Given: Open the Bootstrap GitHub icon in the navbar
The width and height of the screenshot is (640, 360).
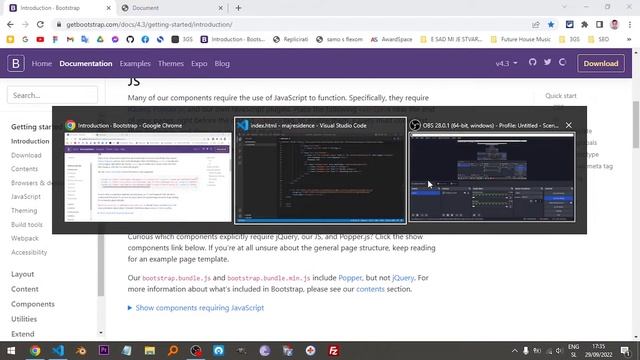Looking at the screenshot, I should pyautogui.click(x=532, y=62).
